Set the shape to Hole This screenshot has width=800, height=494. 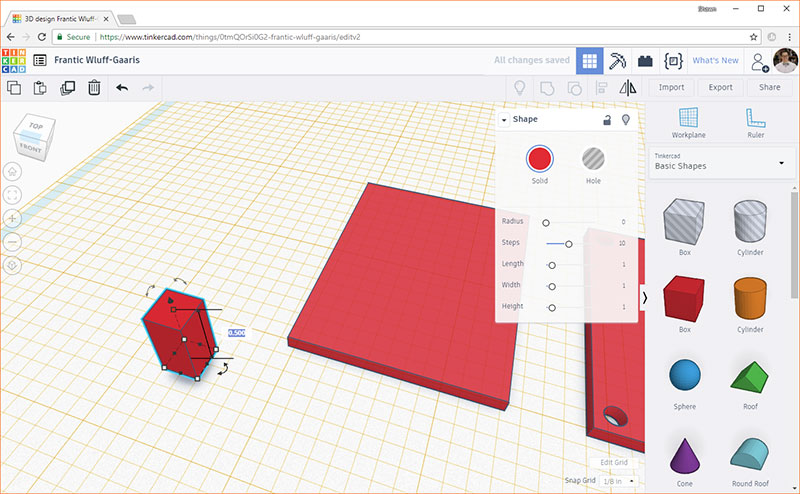coord(593,158)
